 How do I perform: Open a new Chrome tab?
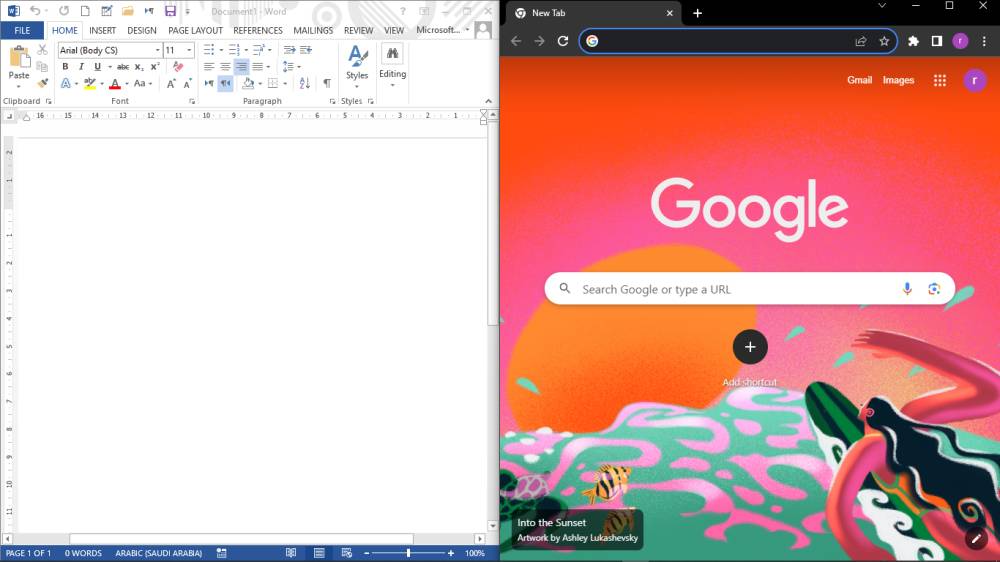[x=698, y=13]
